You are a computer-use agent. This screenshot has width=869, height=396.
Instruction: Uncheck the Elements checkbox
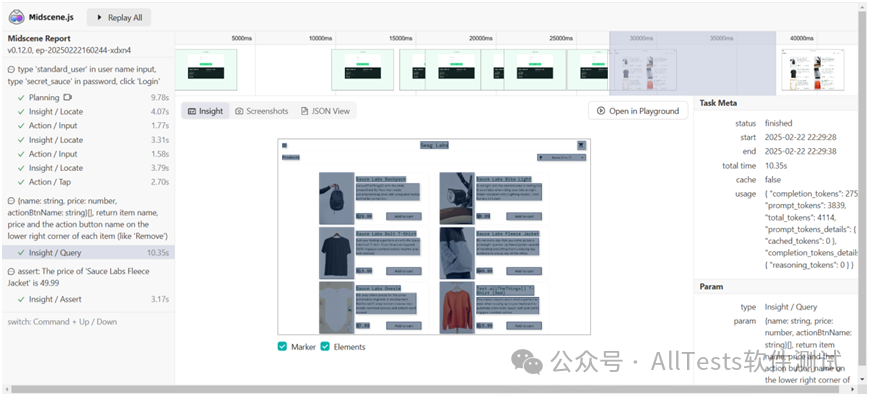[325, 347]
